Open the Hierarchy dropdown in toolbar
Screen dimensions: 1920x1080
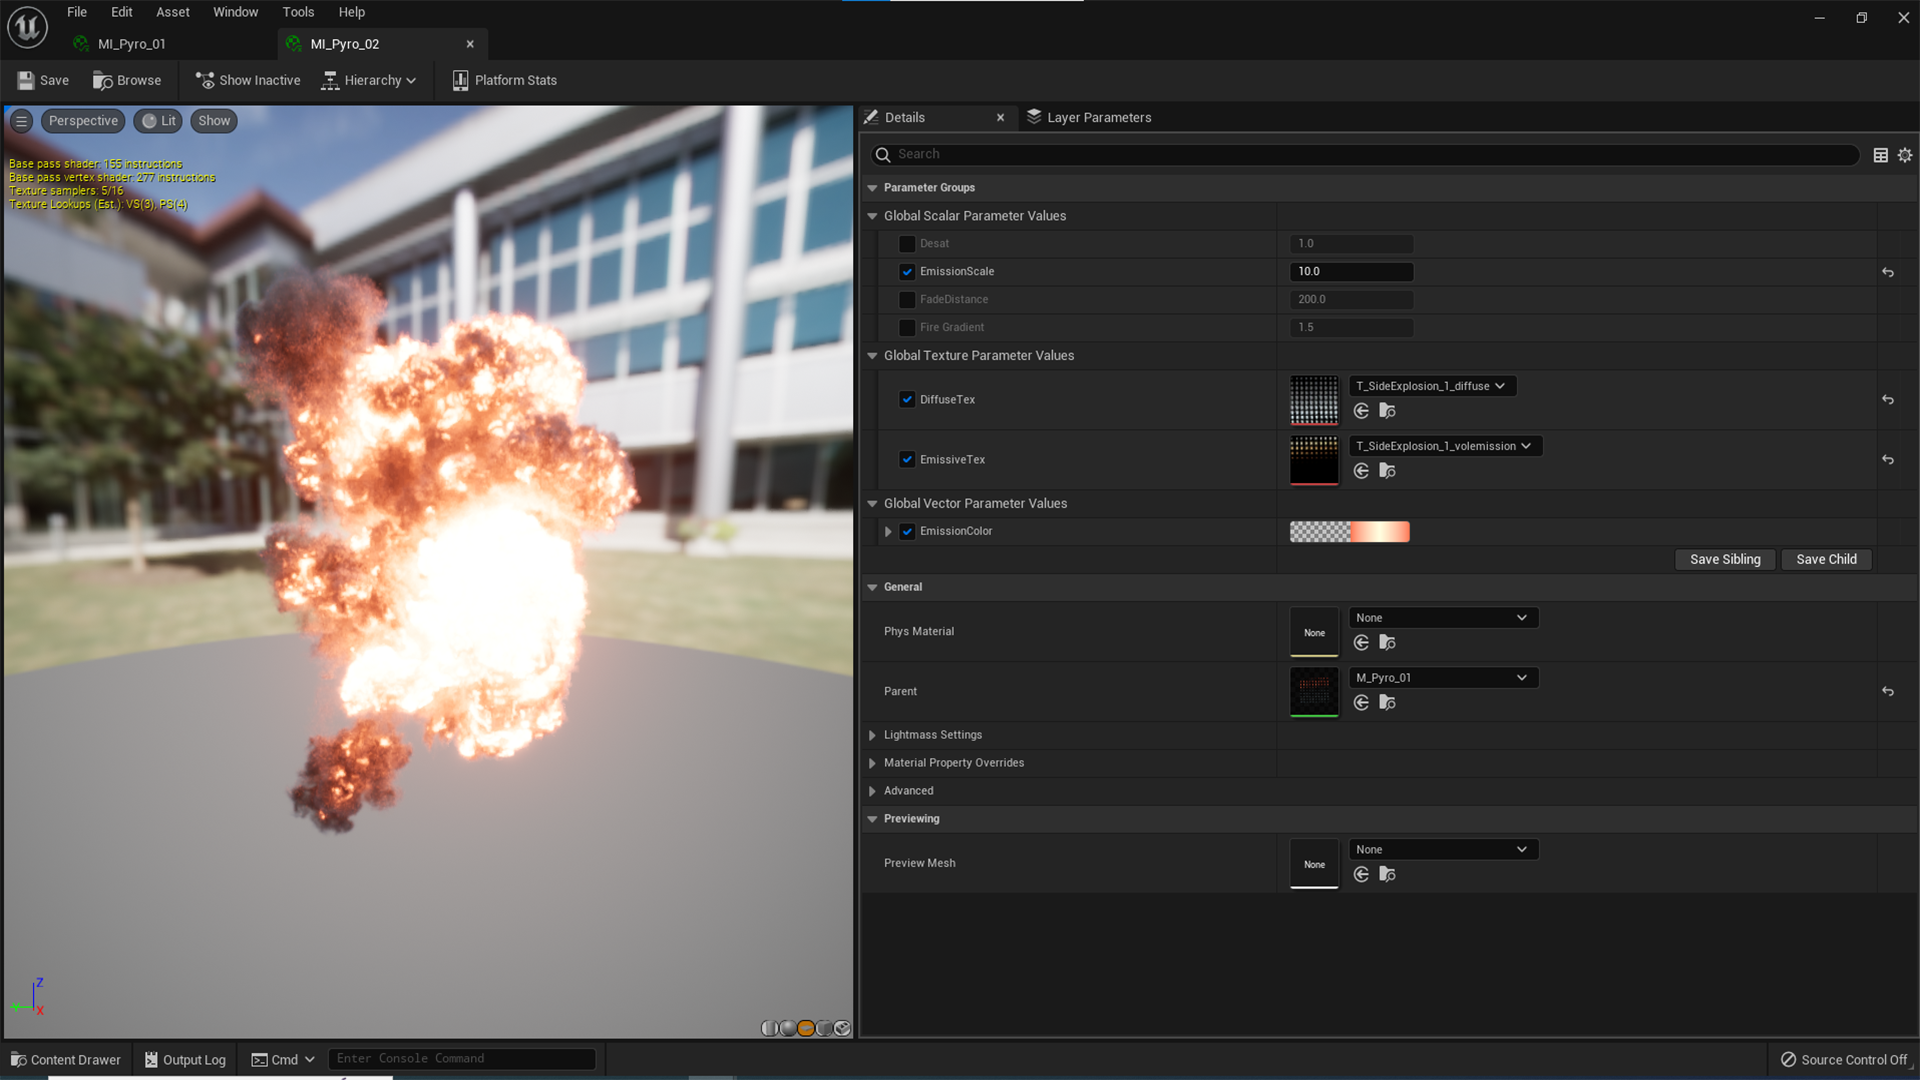[369, 80]
